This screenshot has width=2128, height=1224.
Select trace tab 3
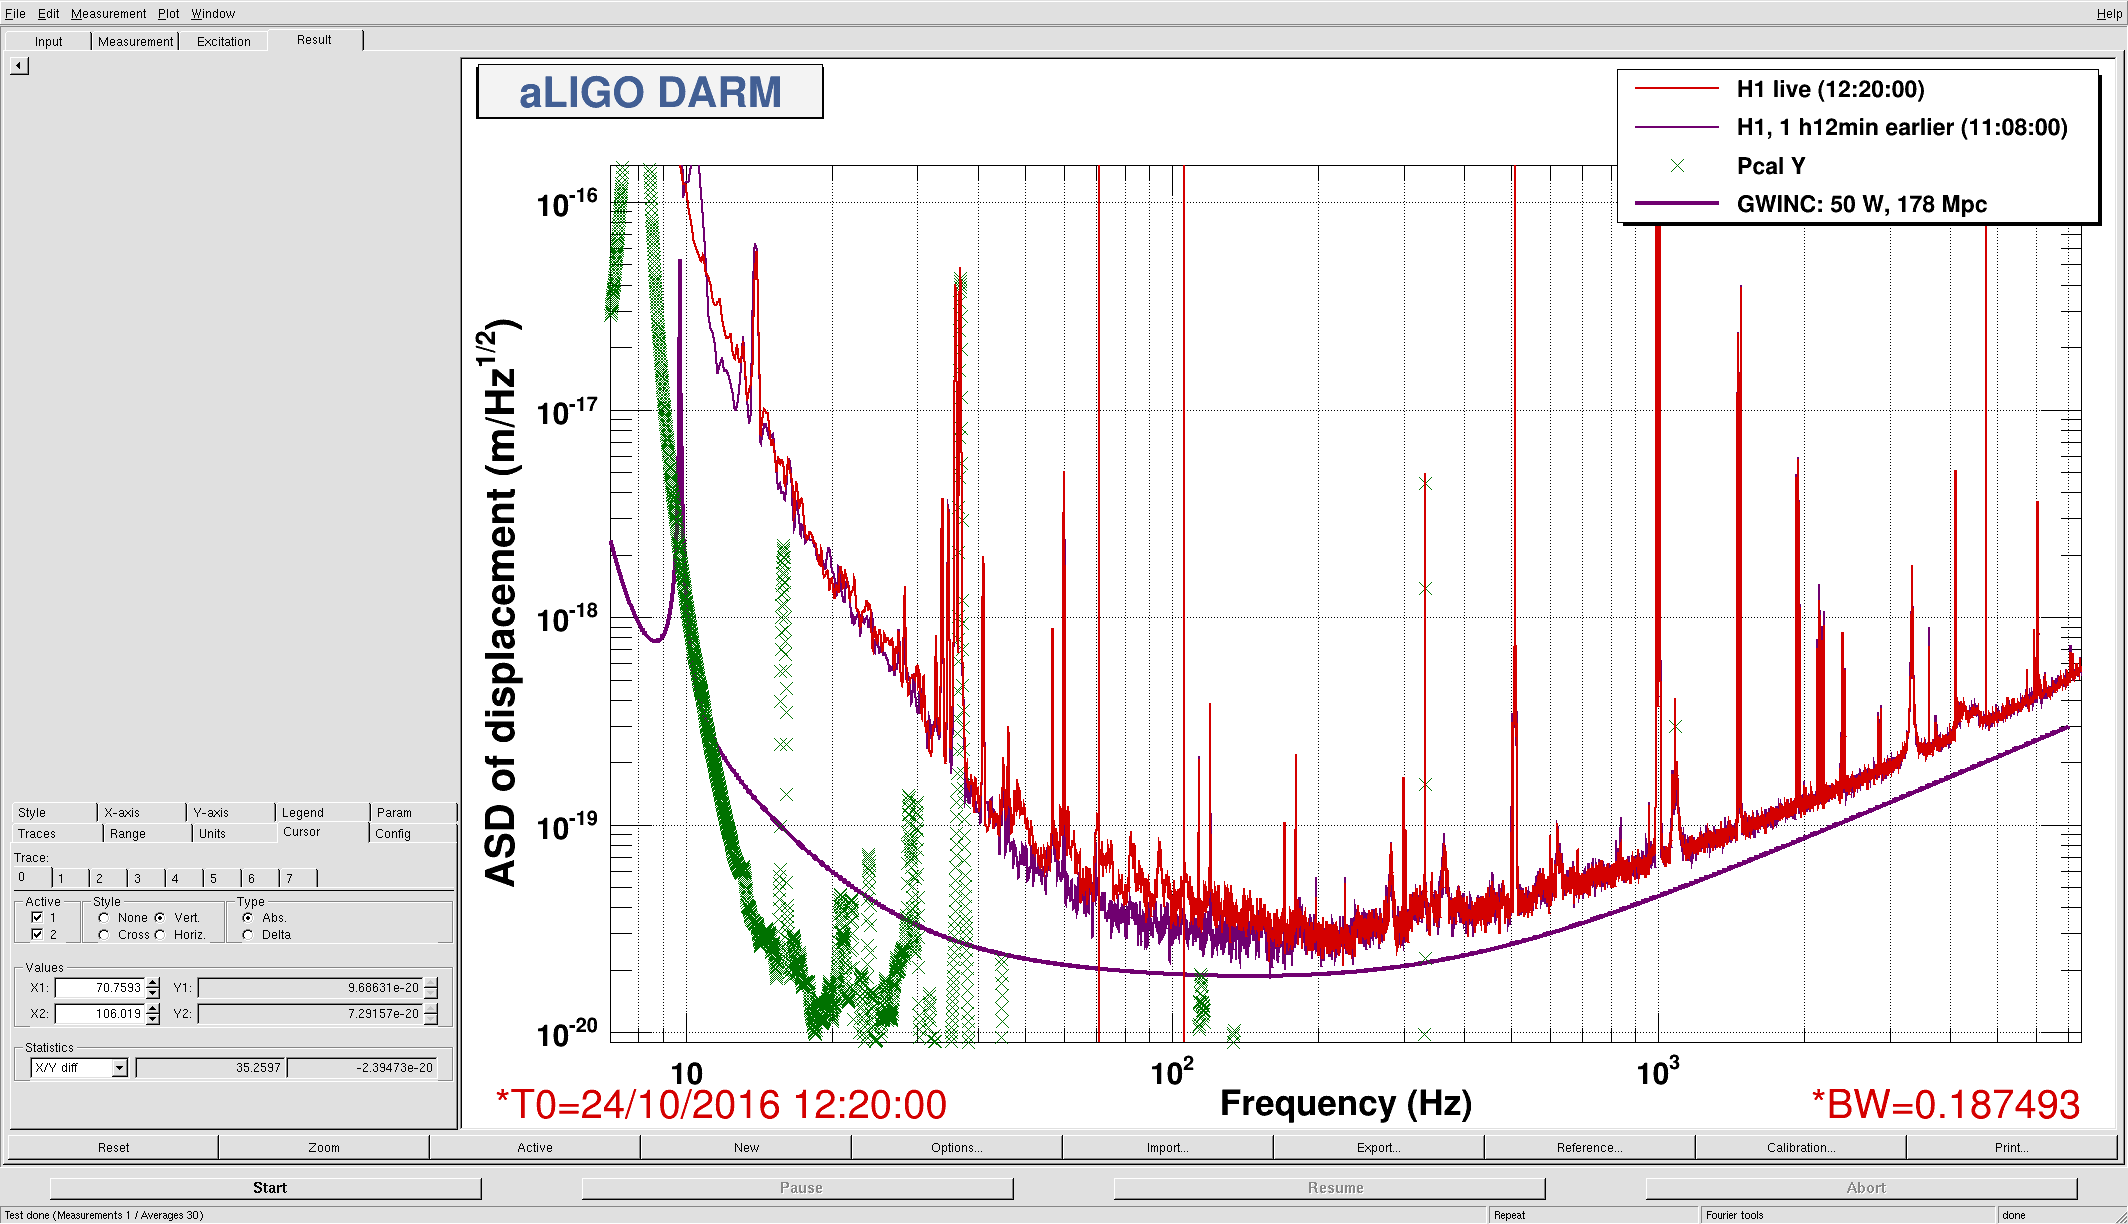coord(147,878)
